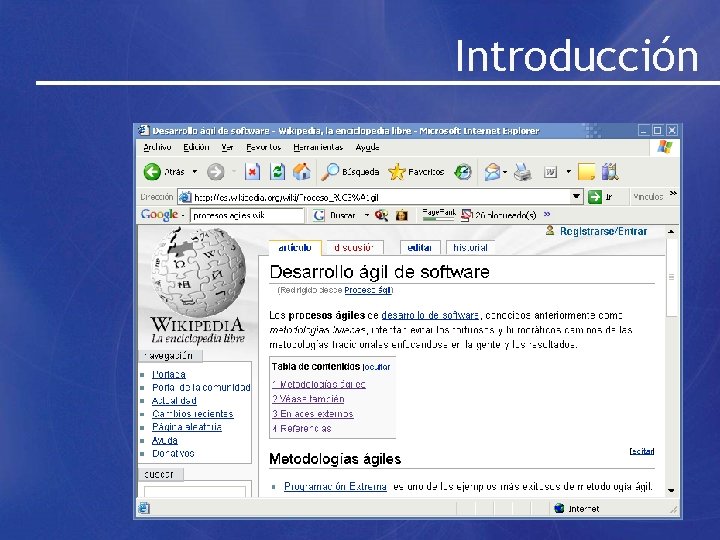Click the Google search web icon
Viewport: 720px width, 540px height.
coord(382,215)
